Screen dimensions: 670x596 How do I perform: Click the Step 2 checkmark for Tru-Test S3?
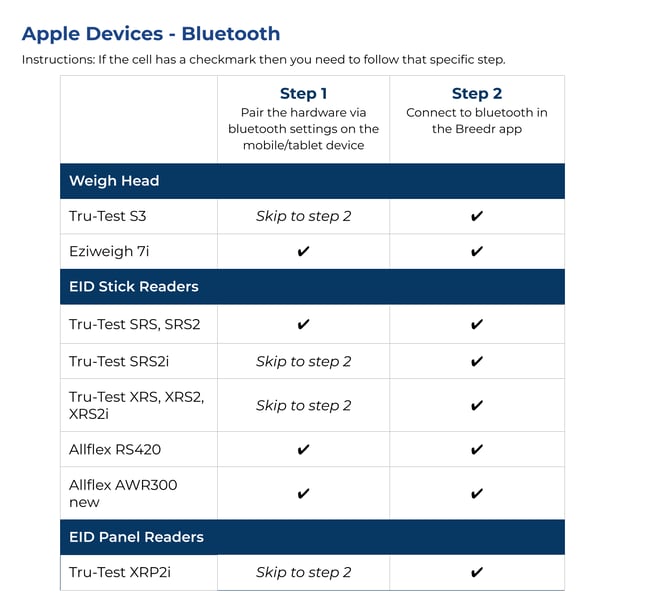click(x=477, y=216)
